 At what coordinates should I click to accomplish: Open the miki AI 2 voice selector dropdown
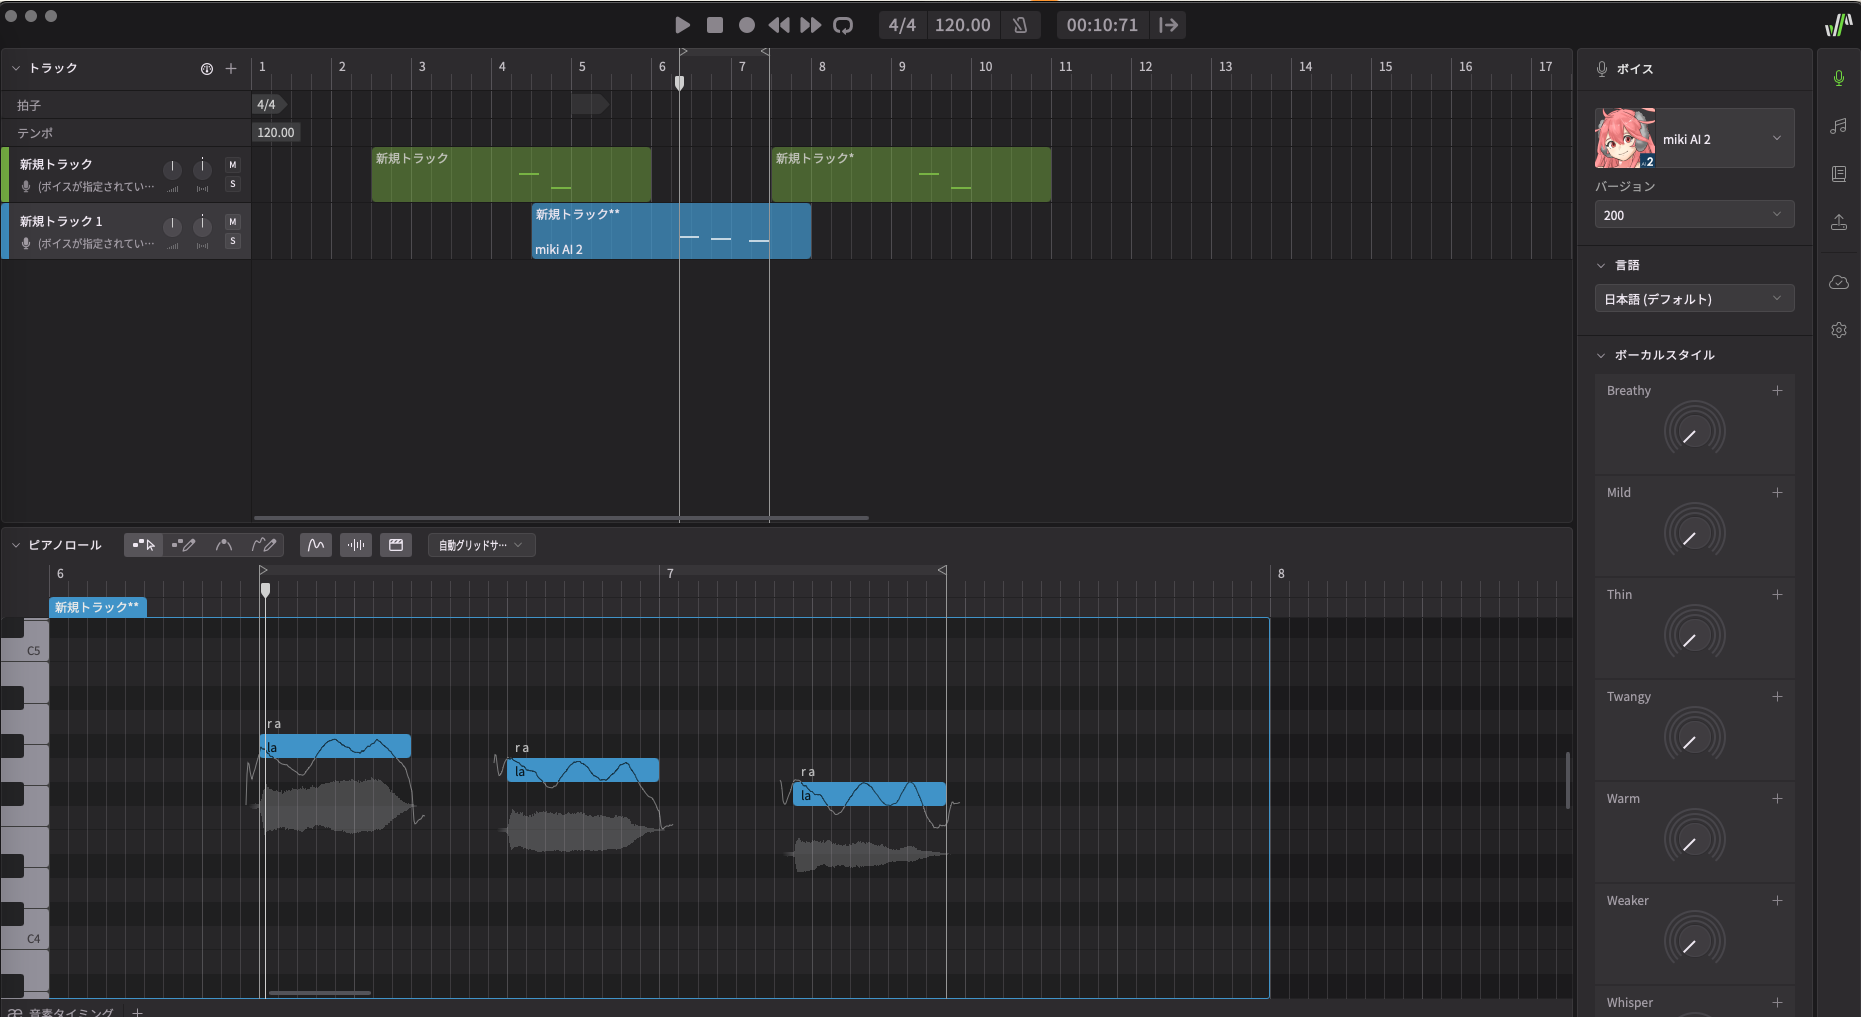[1694, 138]
